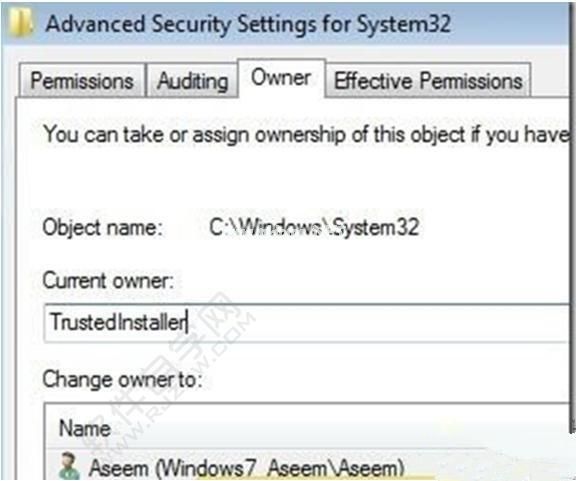Click the C:\Windows\System32 object path text
The image size is (576, 481).
[314, 227]
